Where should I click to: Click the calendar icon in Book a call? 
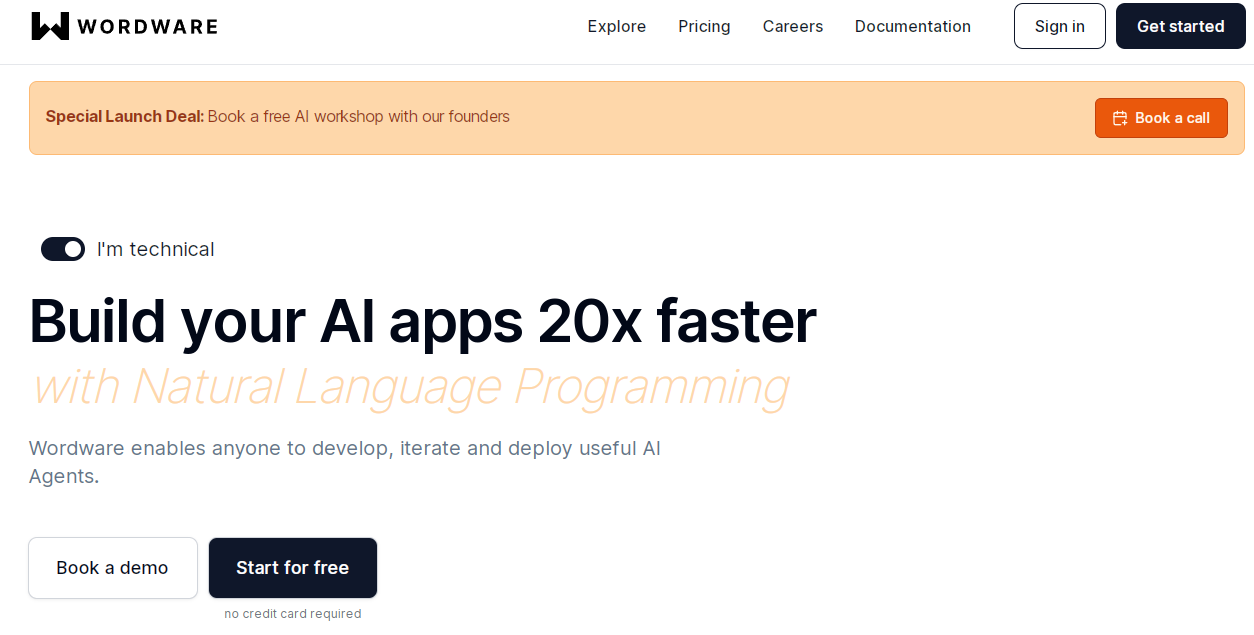click(1120, 118)
